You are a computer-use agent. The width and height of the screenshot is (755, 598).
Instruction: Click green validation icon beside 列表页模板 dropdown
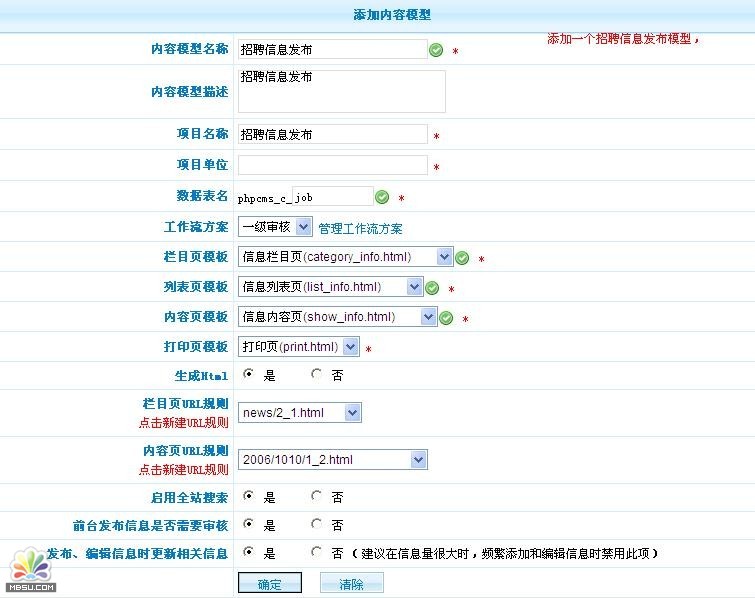click(x=432, y=288)
